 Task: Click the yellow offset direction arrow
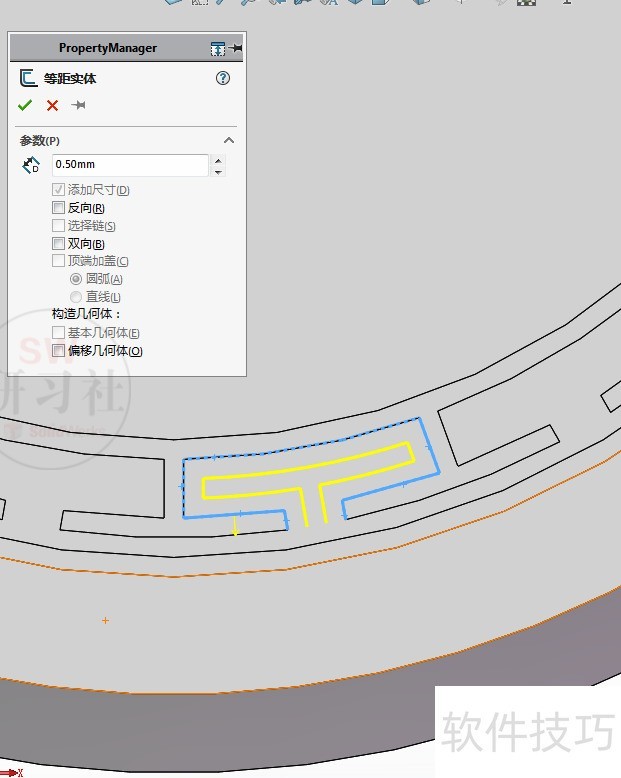click(x=235, y=526)
